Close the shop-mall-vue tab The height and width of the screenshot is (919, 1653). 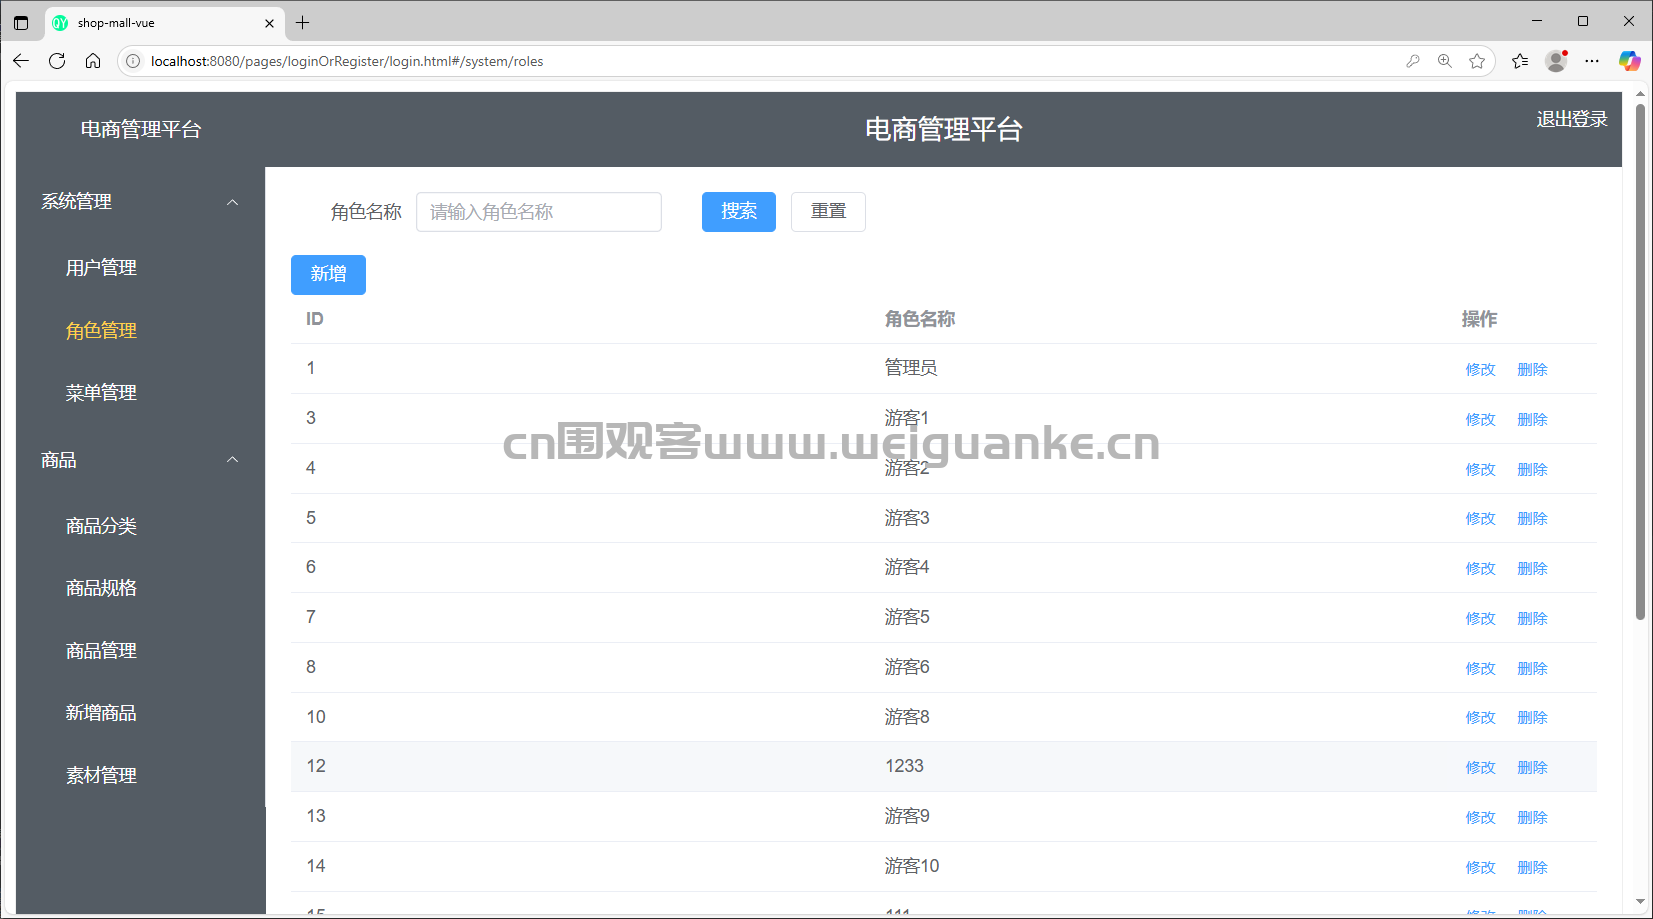tap(269, 23)
